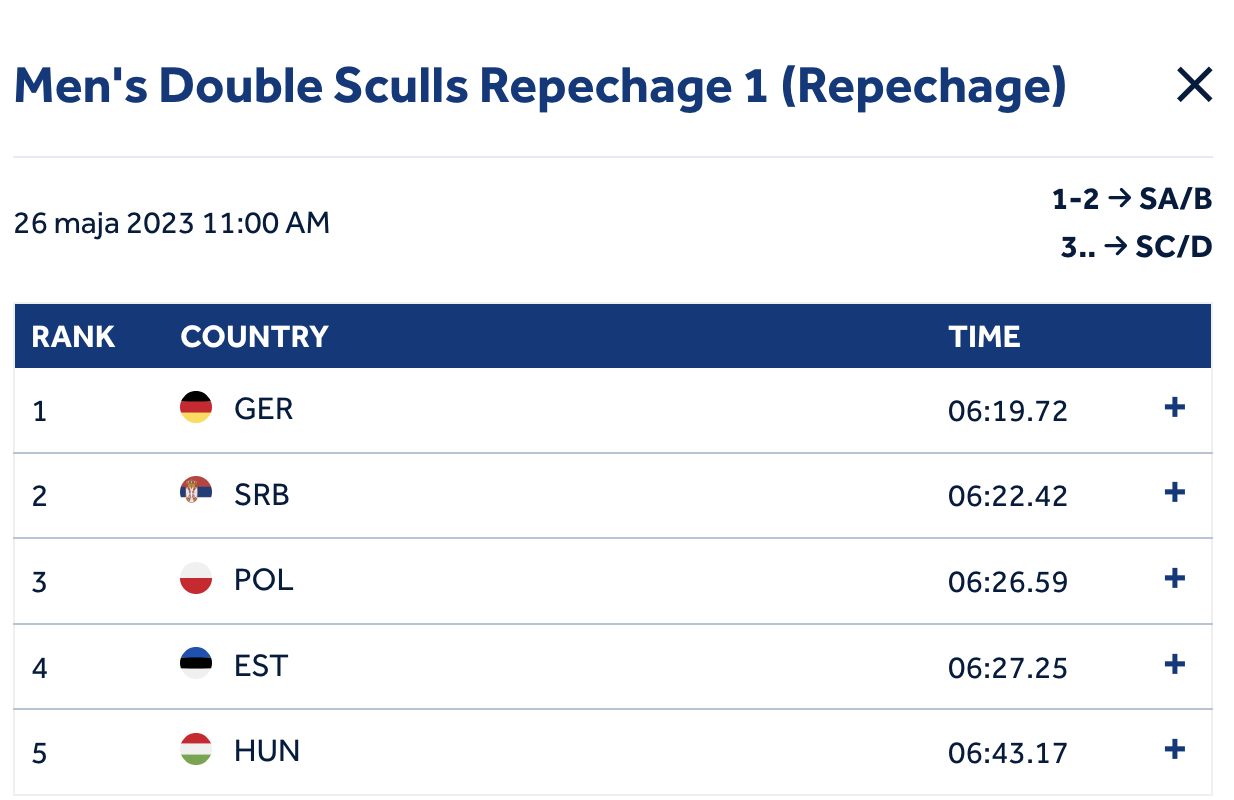Screen dimensions: 1234x800
Task: Click the Serbian flag icon
Action: [x=196, y=492]
